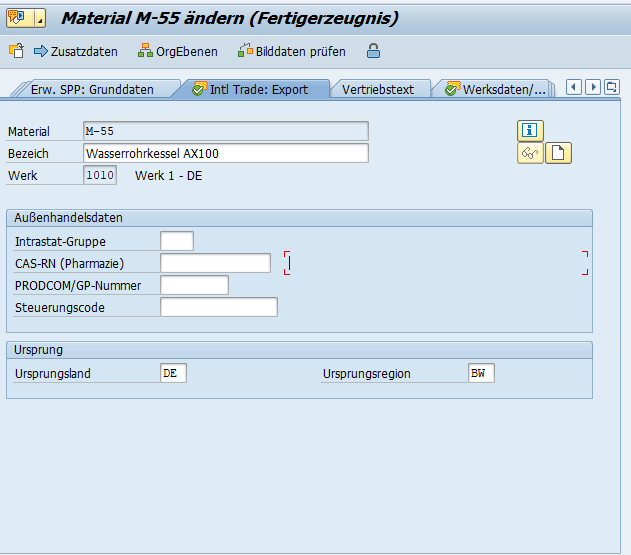Click the Werk field 1010

(x=100, y=175)
